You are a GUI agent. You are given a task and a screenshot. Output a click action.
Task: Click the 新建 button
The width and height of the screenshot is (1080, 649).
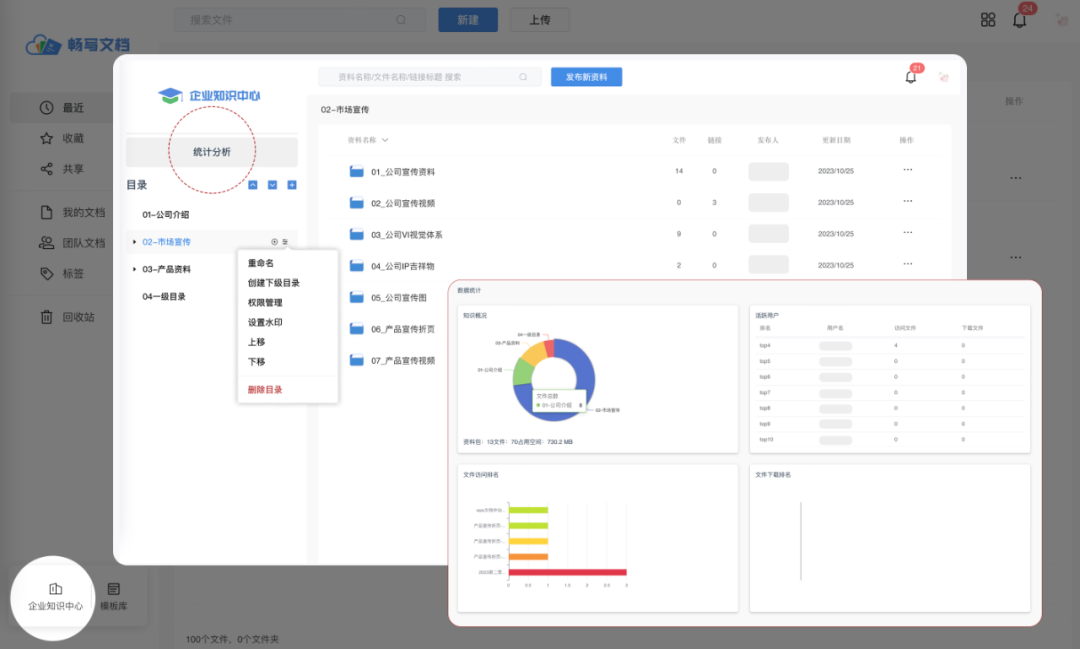pyautogui.click(x=468, y=20)
